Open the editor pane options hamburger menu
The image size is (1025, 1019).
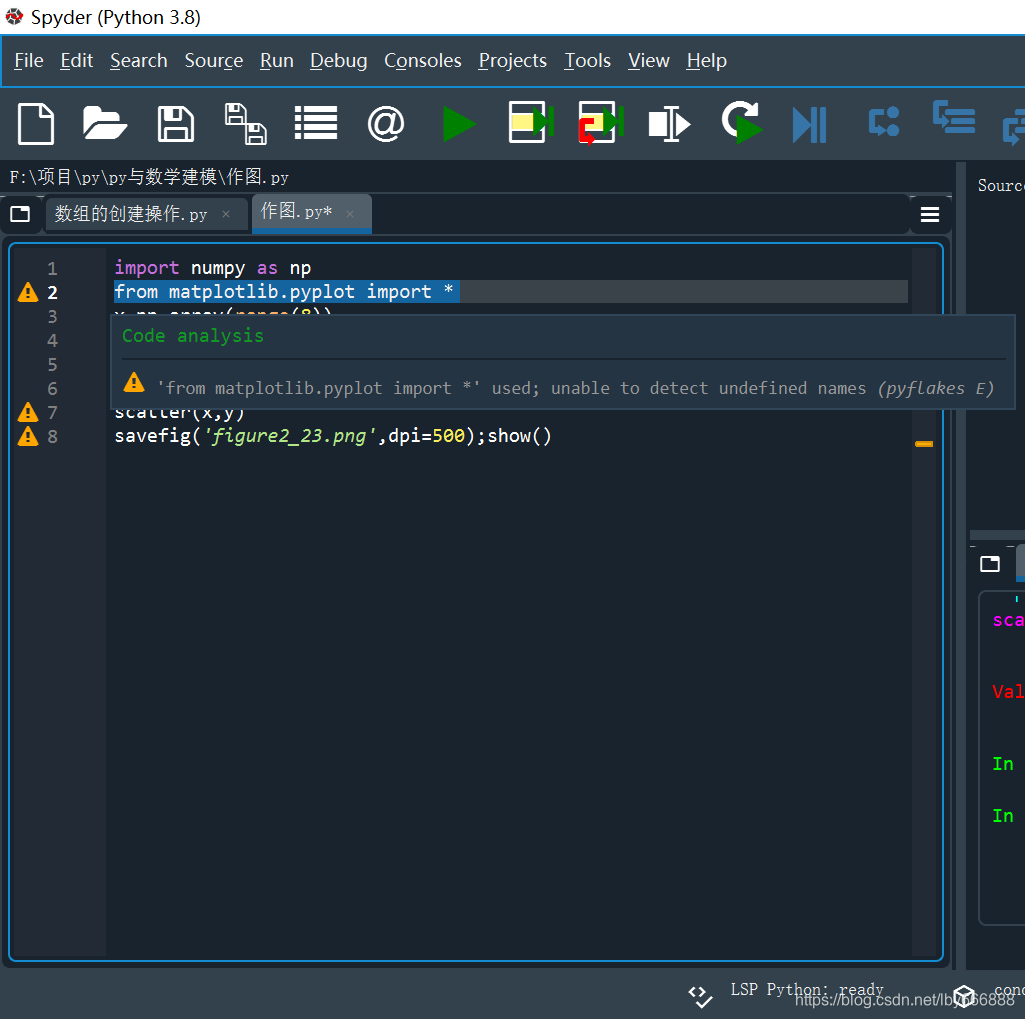tap(930, 214)
